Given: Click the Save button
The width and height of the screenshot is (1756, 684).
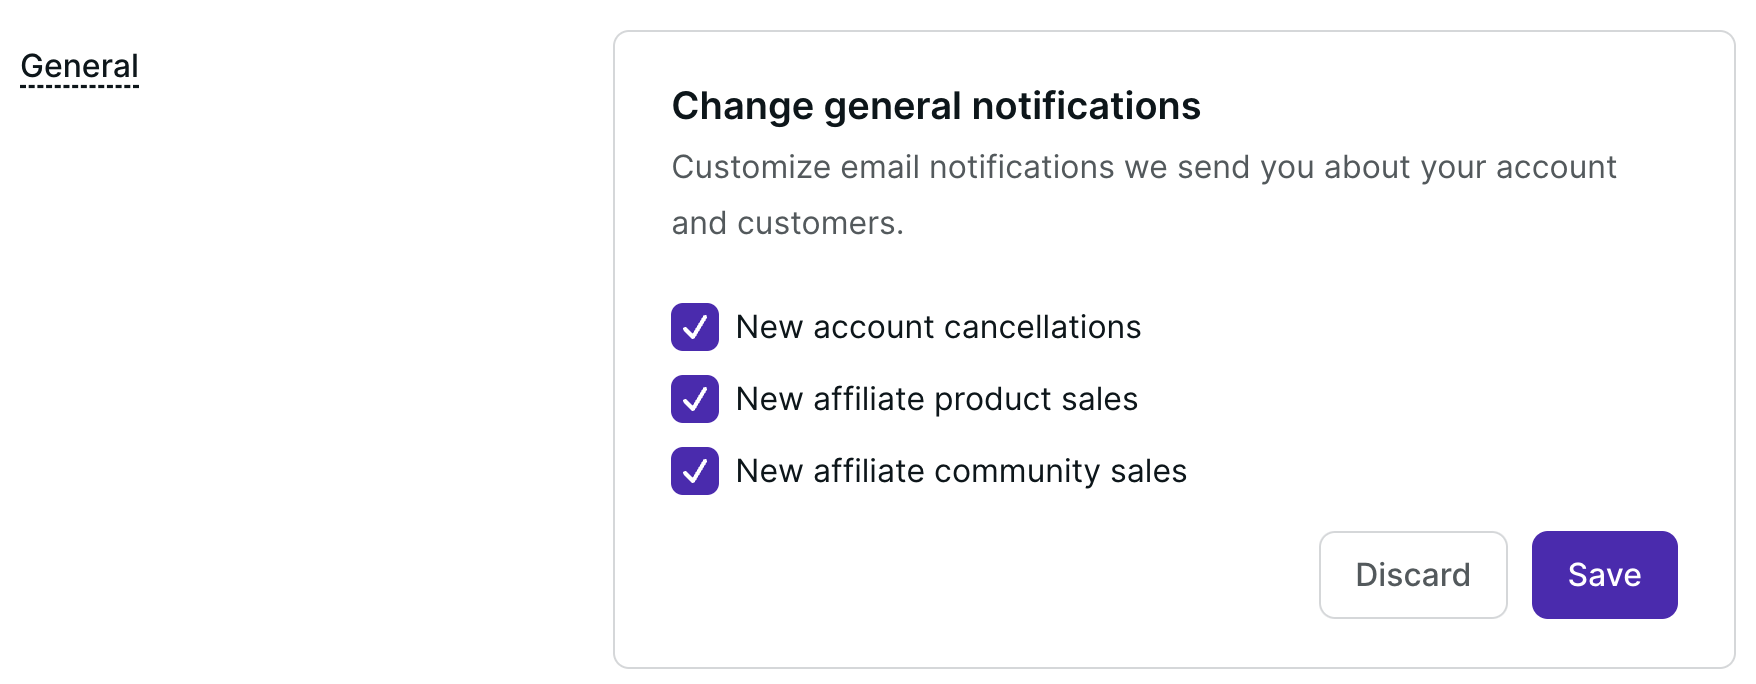Looking at the screenshot, I should [1604, 575].
